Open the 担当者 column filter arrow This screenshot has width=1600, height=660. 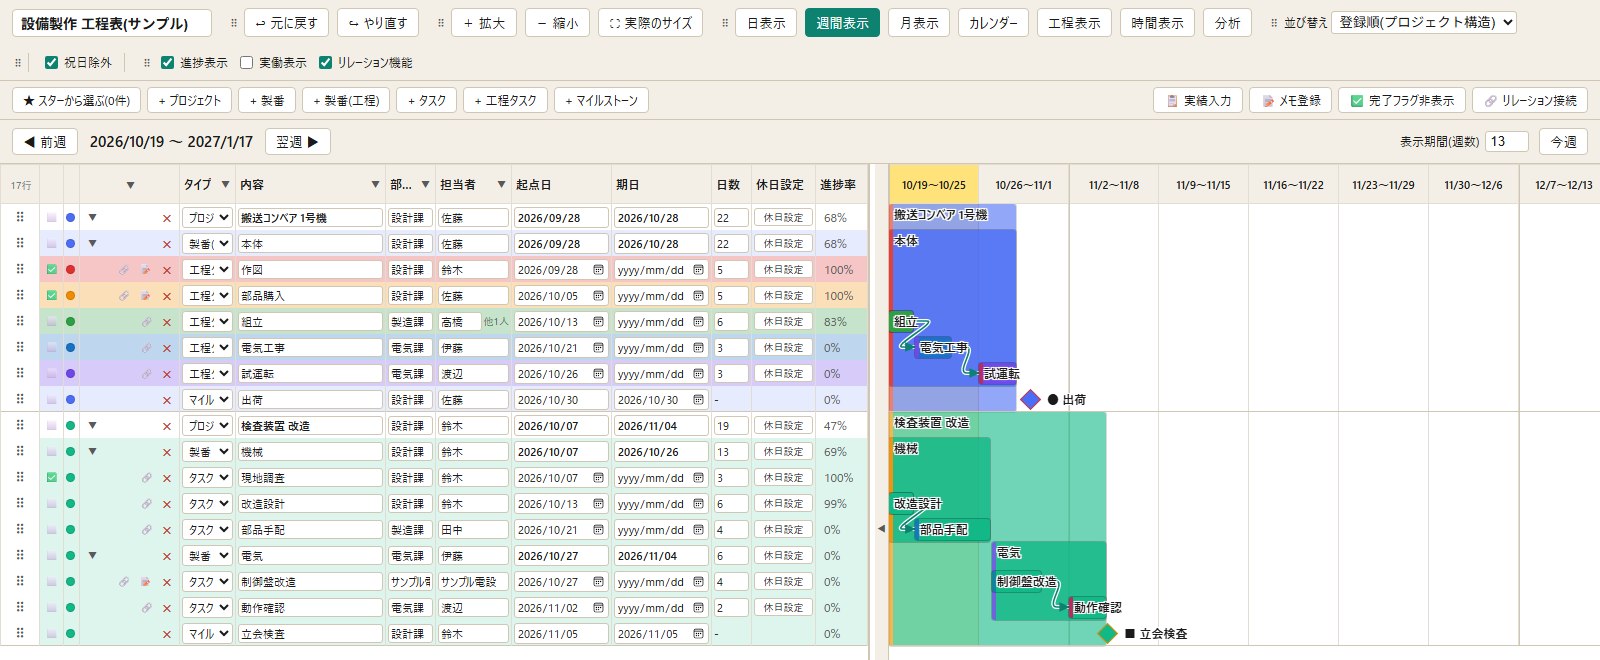[501, 185]
